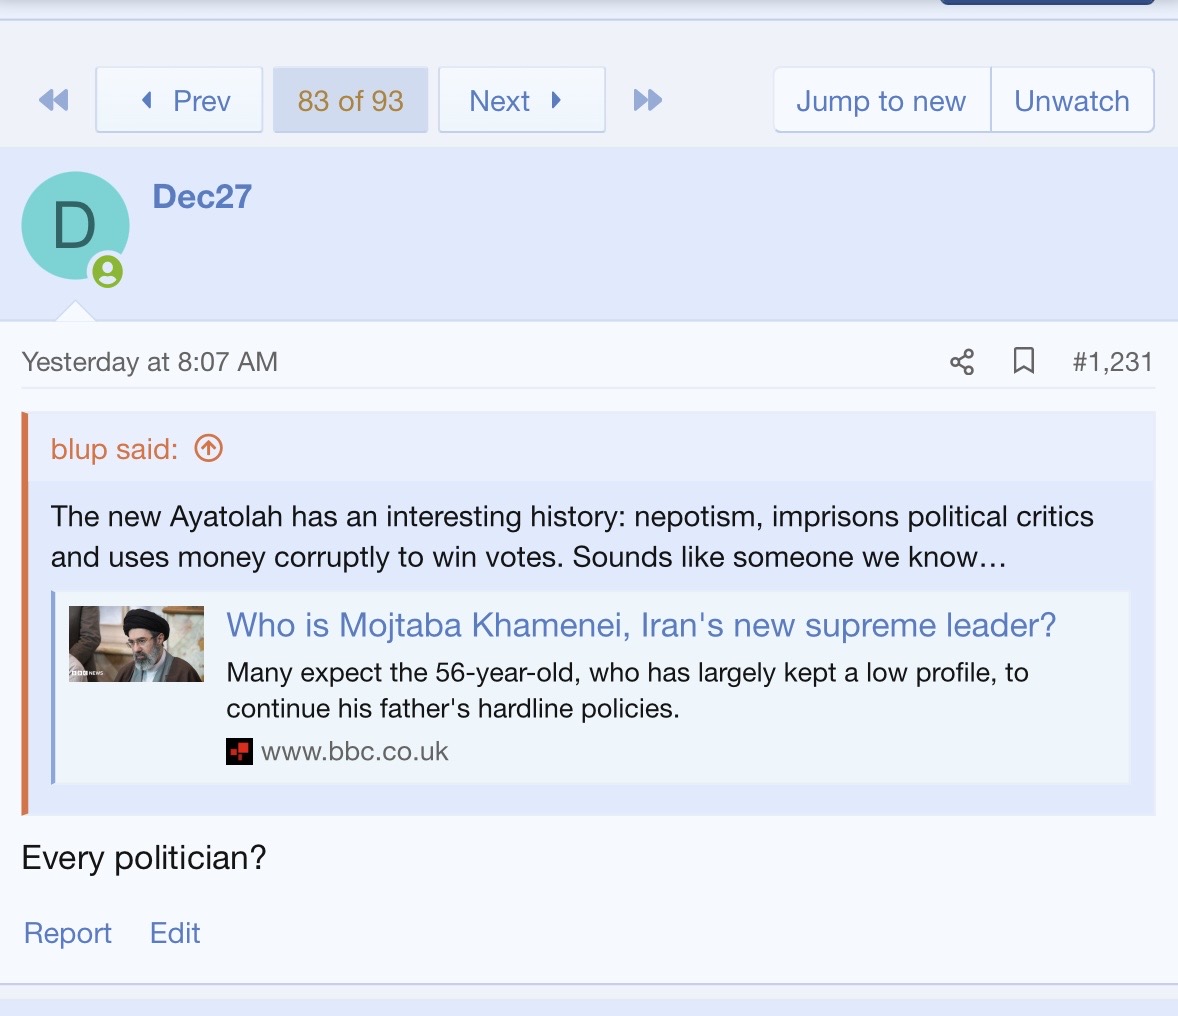Image resolution: width=1178 pixels, height=1016 pixels.
Task: Click the green online status badge
Action: 108,271
